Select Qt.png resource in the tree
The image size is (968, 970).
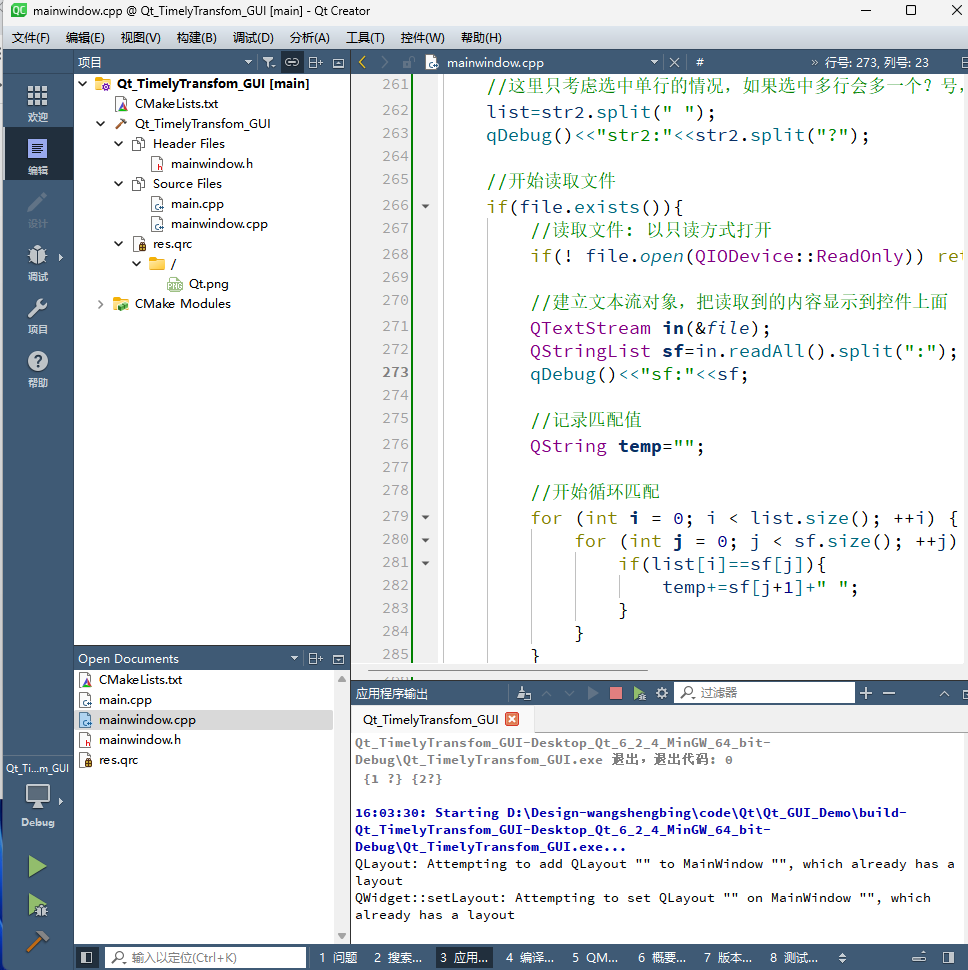[x=208, y=284]
